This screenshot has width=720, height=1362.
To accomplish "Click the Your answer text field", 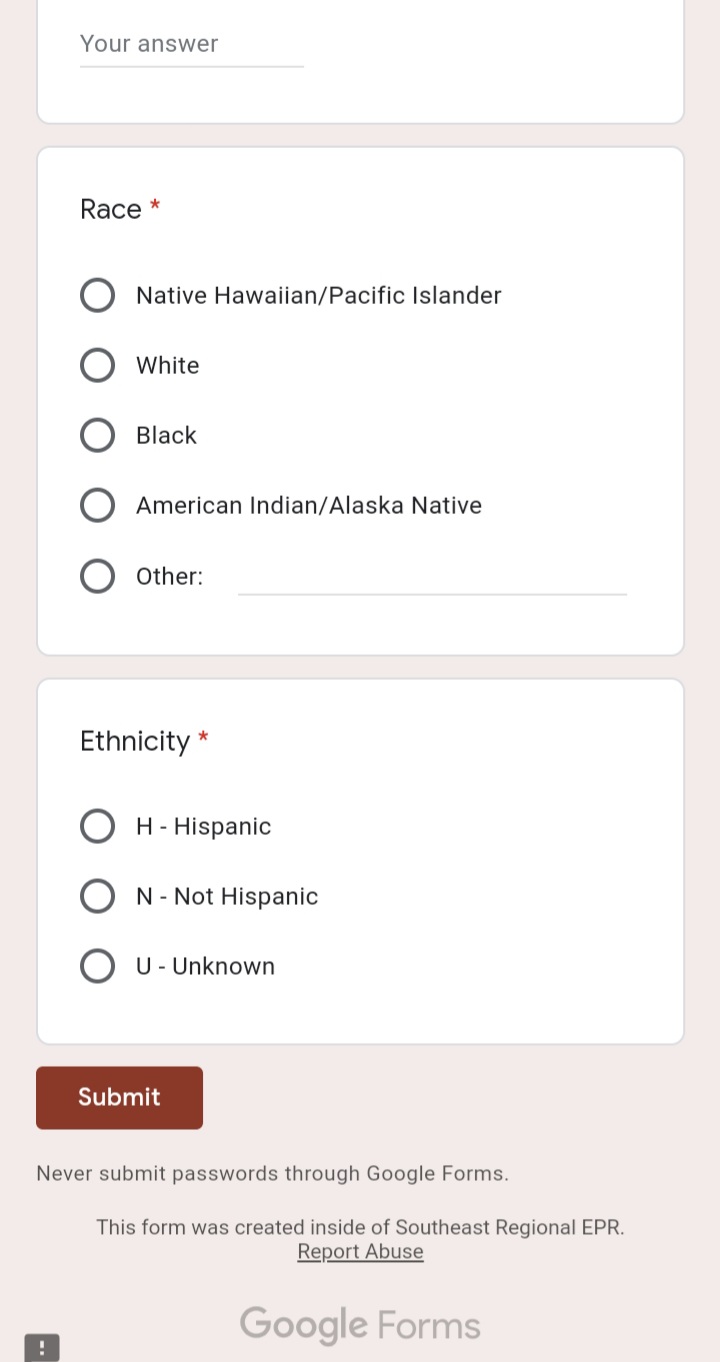I will point(190,44).
